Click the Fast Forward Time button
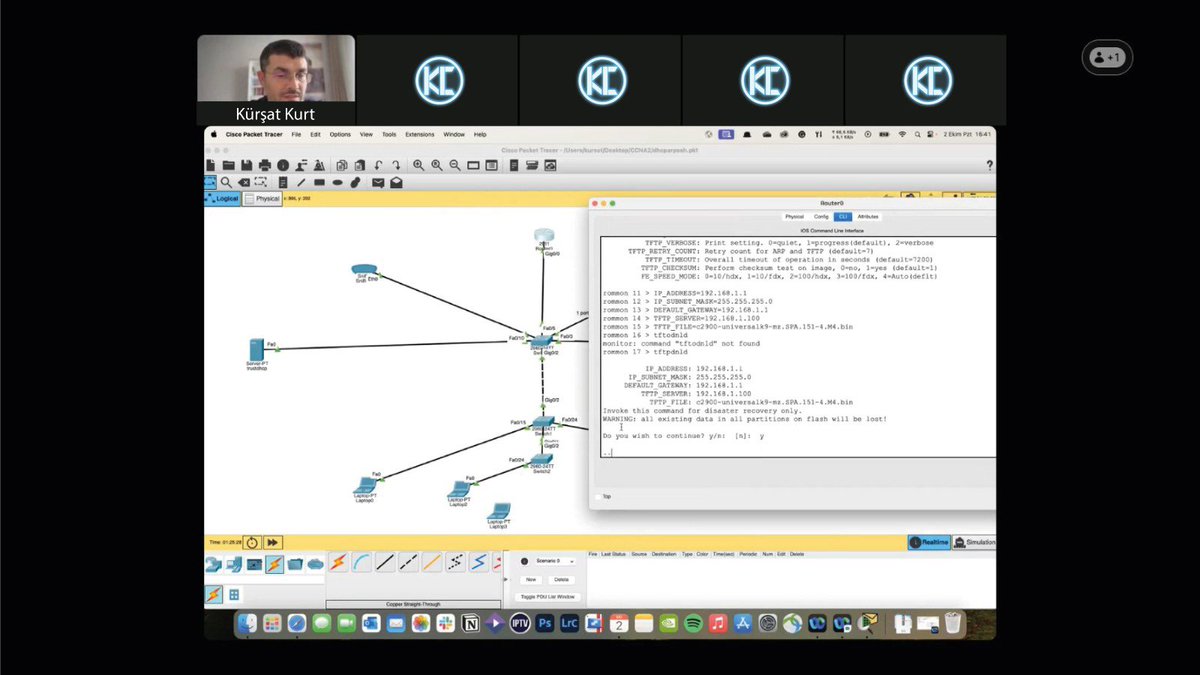Screen dimensions: 1200x675 point(271,541)
